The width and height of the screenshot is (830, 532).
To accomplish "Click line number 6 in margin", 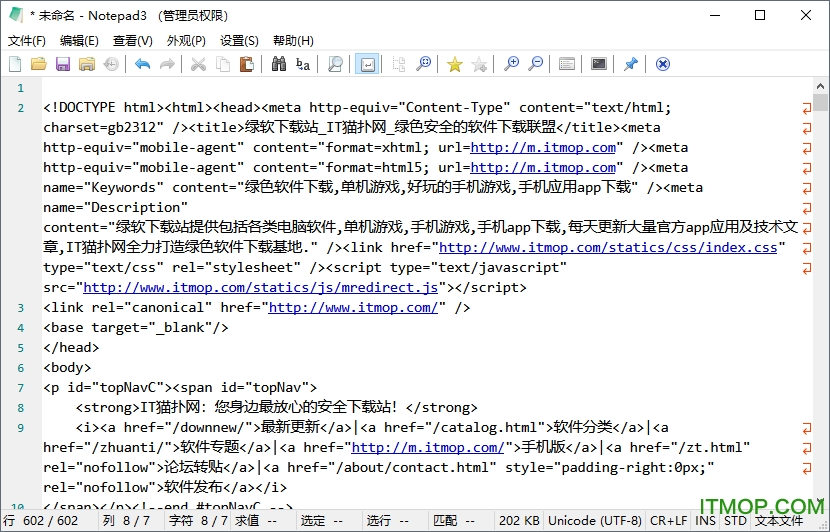I will click(x=21, y=368).
